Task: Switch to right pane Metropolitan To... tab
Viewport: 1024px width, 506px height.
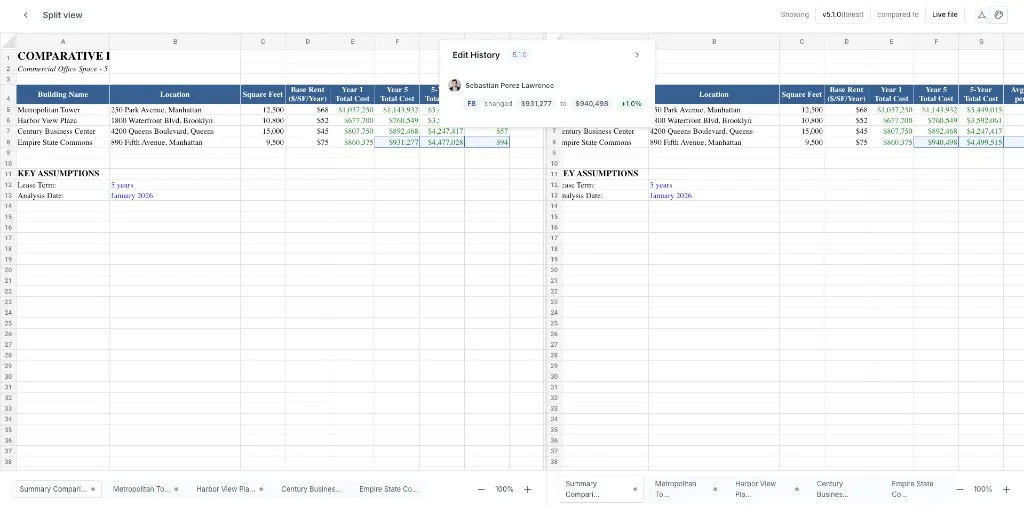Action: click(x=686, y=488)
